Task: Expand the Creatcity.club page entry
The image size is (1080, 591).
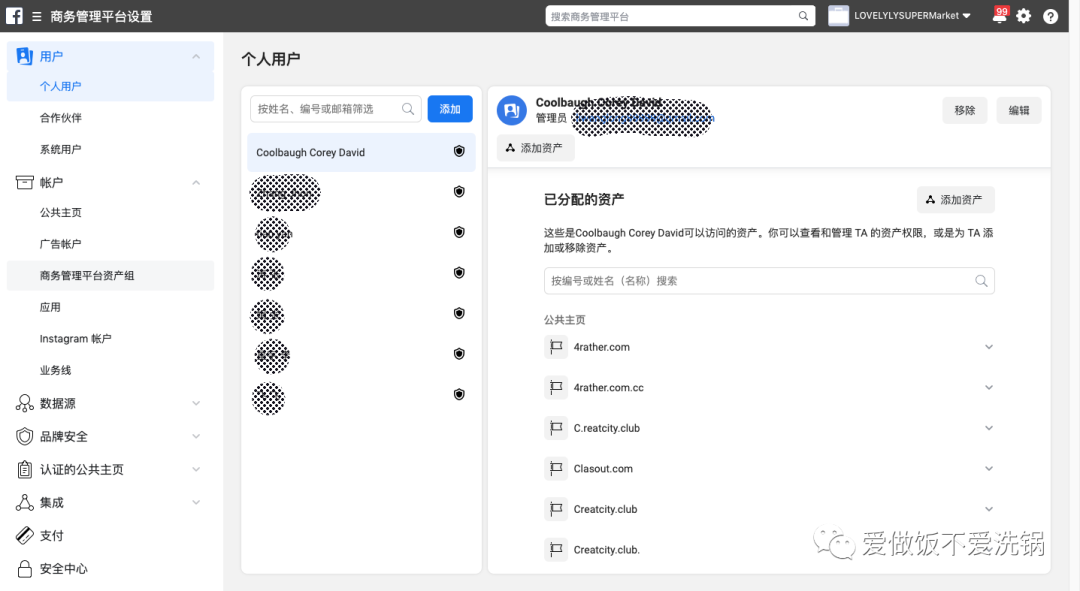Action: pos(988,508)
